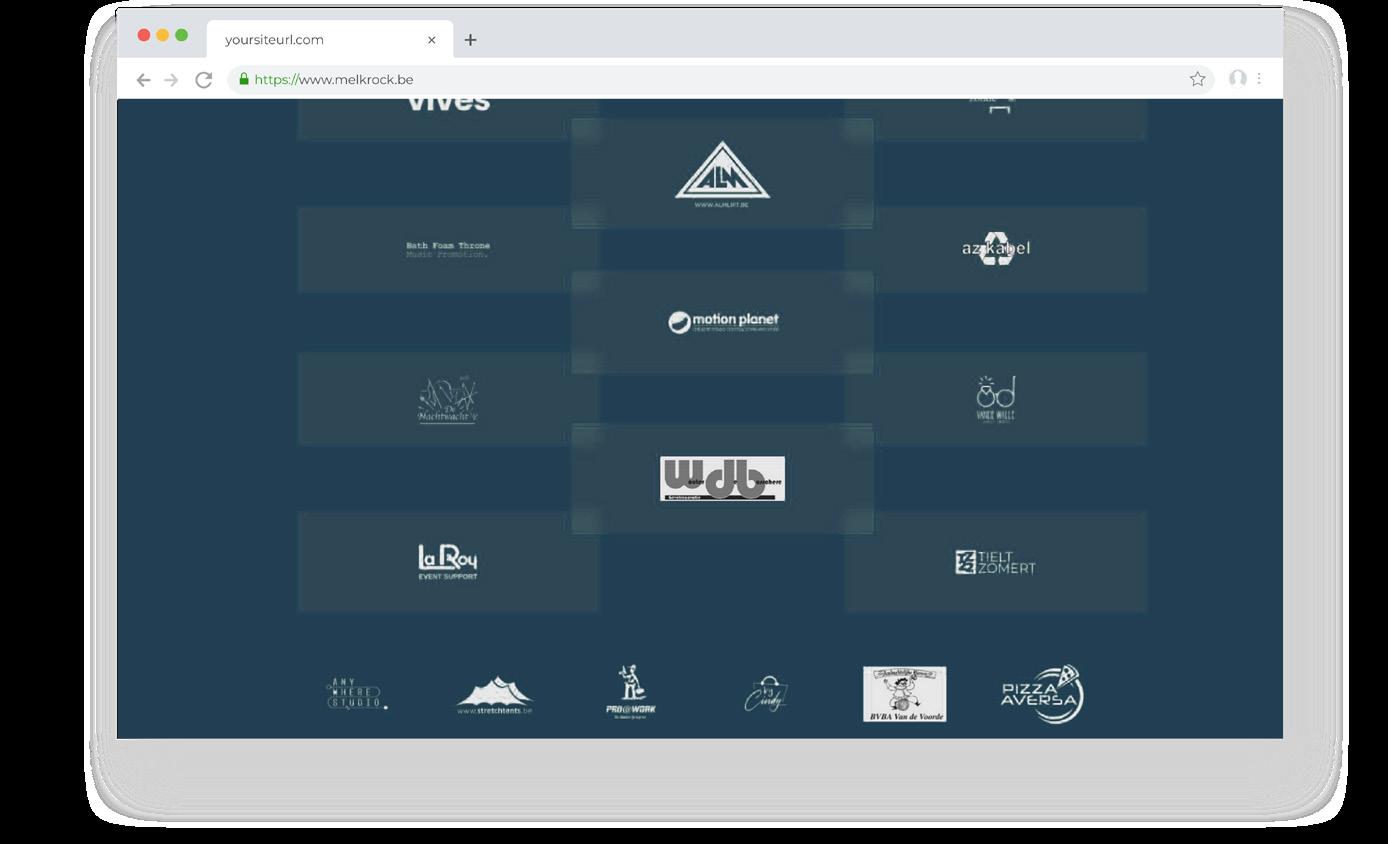Screen dimensions: 1388x844
Task: Open the WDB sponsor logo
Action: 722,479
